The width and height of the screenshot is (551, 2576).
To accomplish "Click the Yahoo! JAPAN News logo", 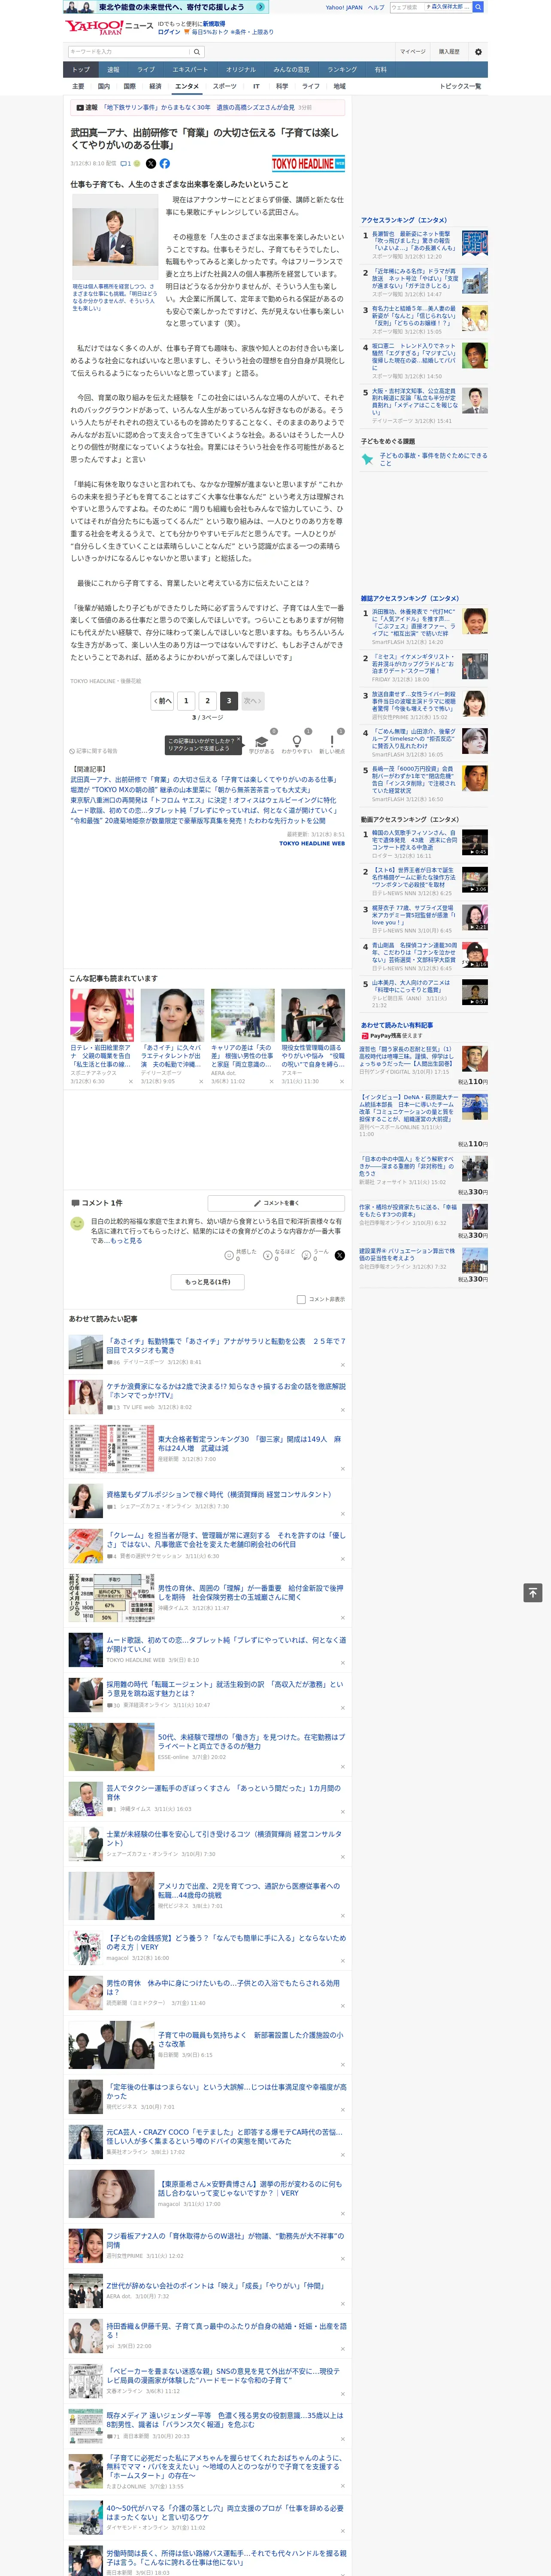I will tap(110, 27).
